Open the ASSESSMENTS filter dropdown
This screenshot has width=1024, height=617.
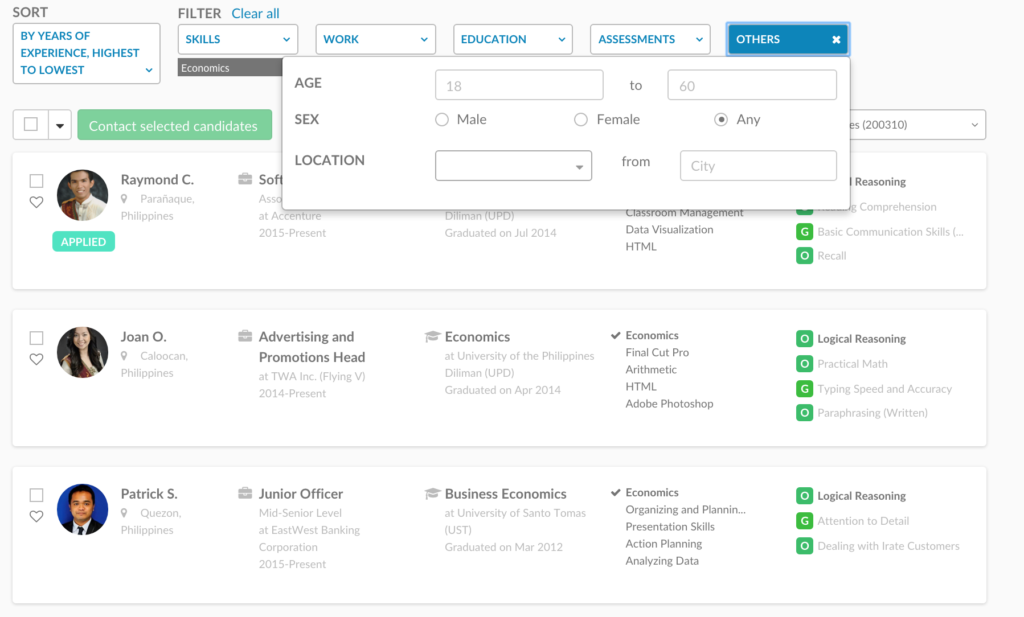[x=650, y=39]
